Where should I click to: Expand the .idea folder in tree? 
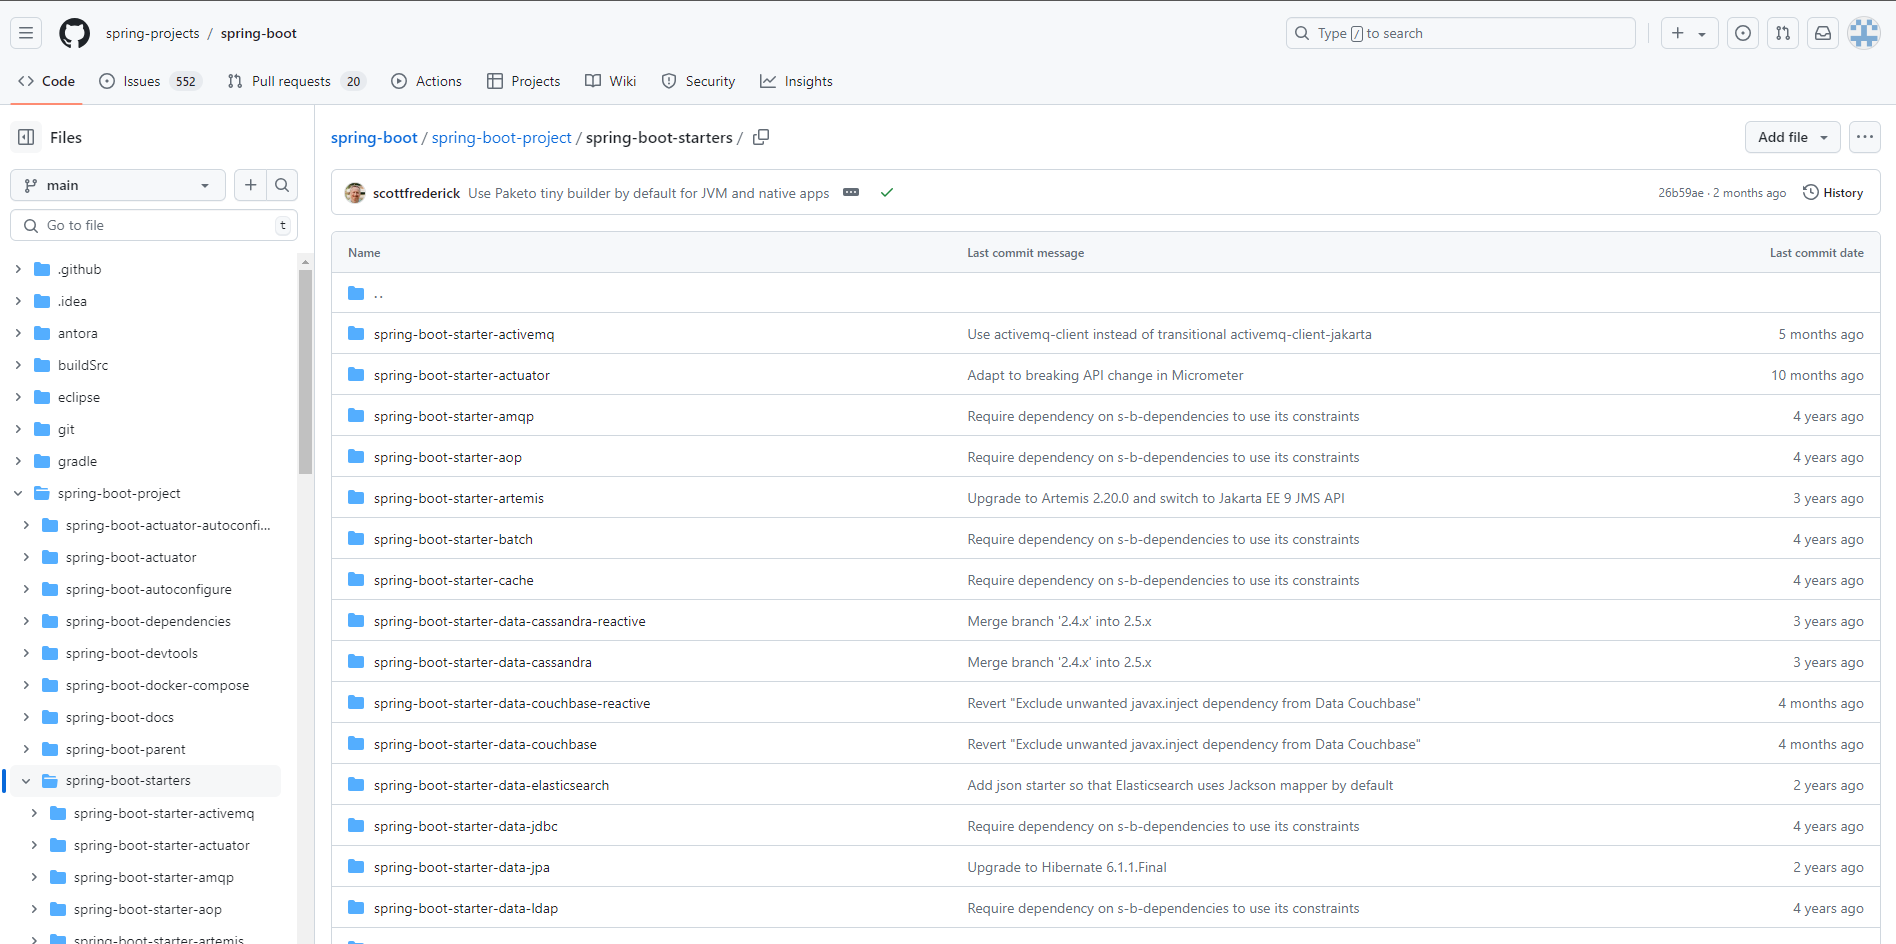[18, 301]
